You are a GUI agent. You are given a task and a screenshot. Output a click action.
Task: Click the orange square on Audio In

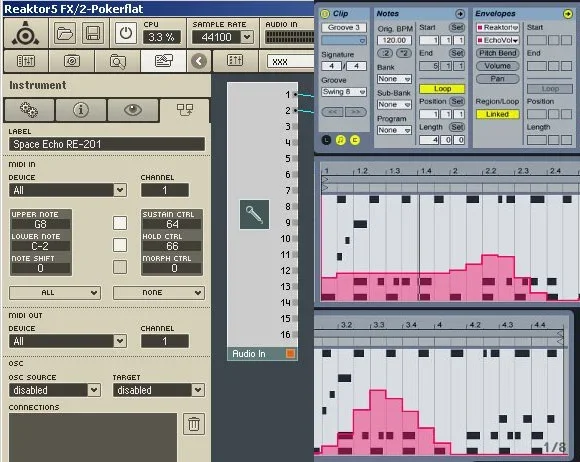click(x=290, y=354)
